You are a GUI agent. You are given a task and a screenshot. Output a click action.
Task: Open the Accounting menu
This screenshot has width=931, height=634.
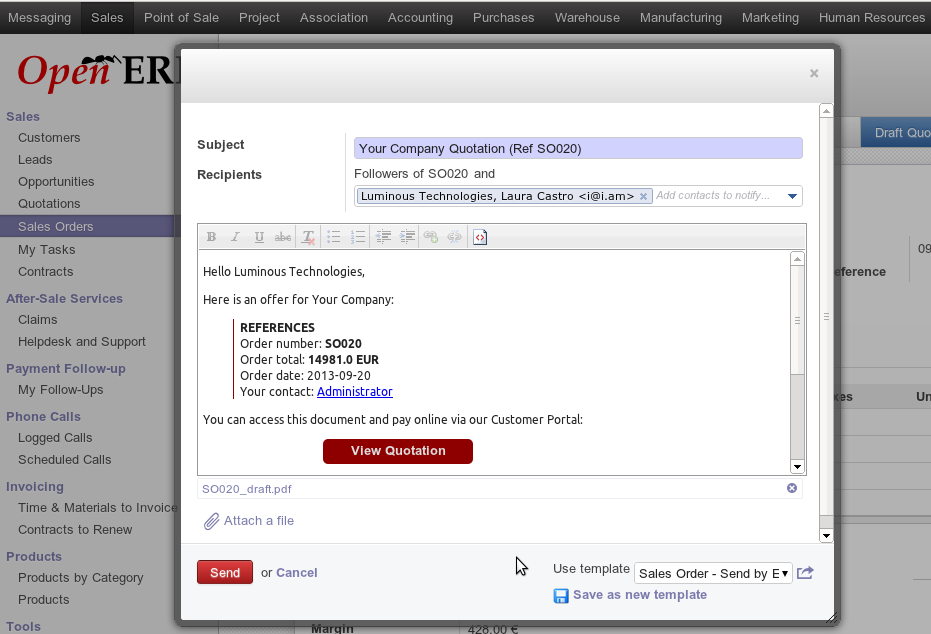pos(420,17)
